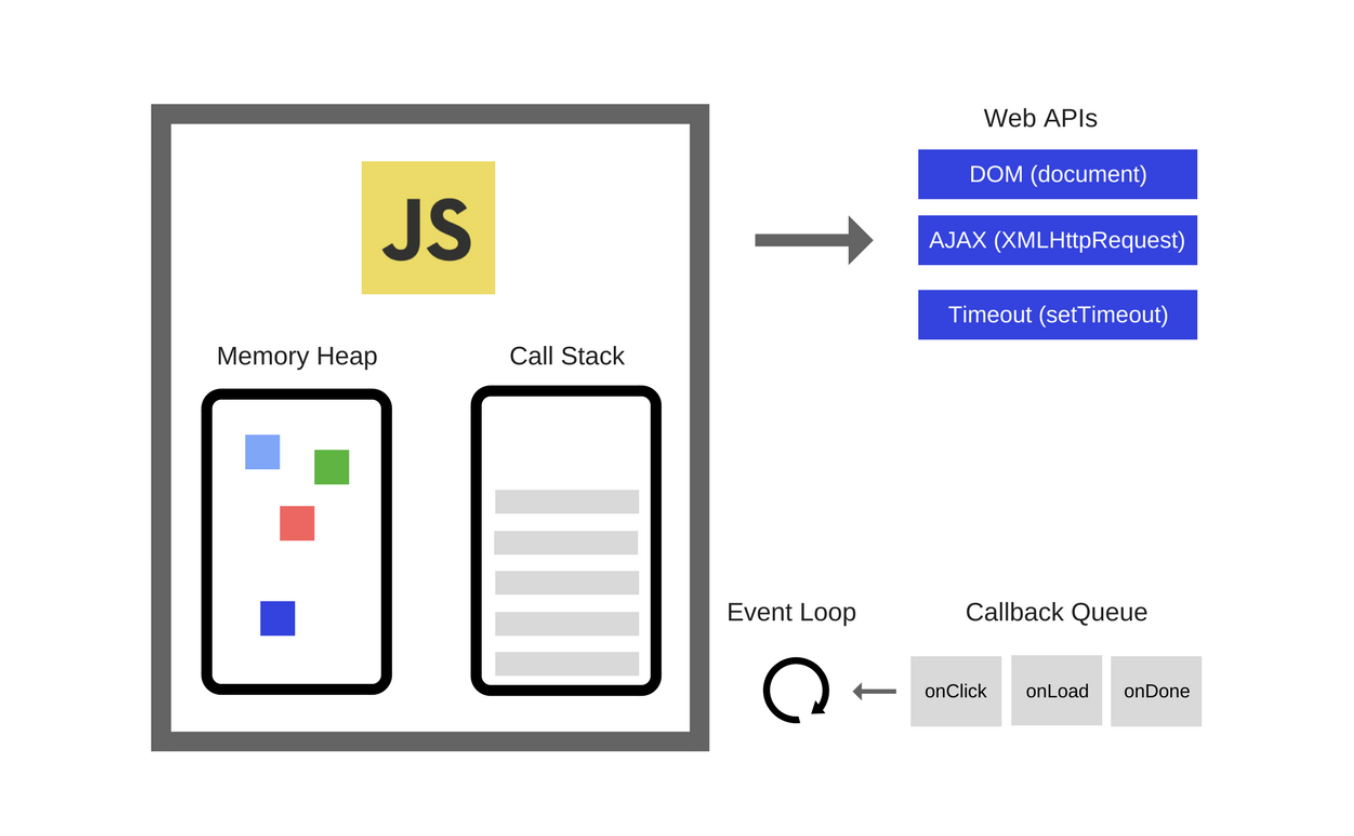Click the Event Loop circular arrow icon

click(796, 690)
